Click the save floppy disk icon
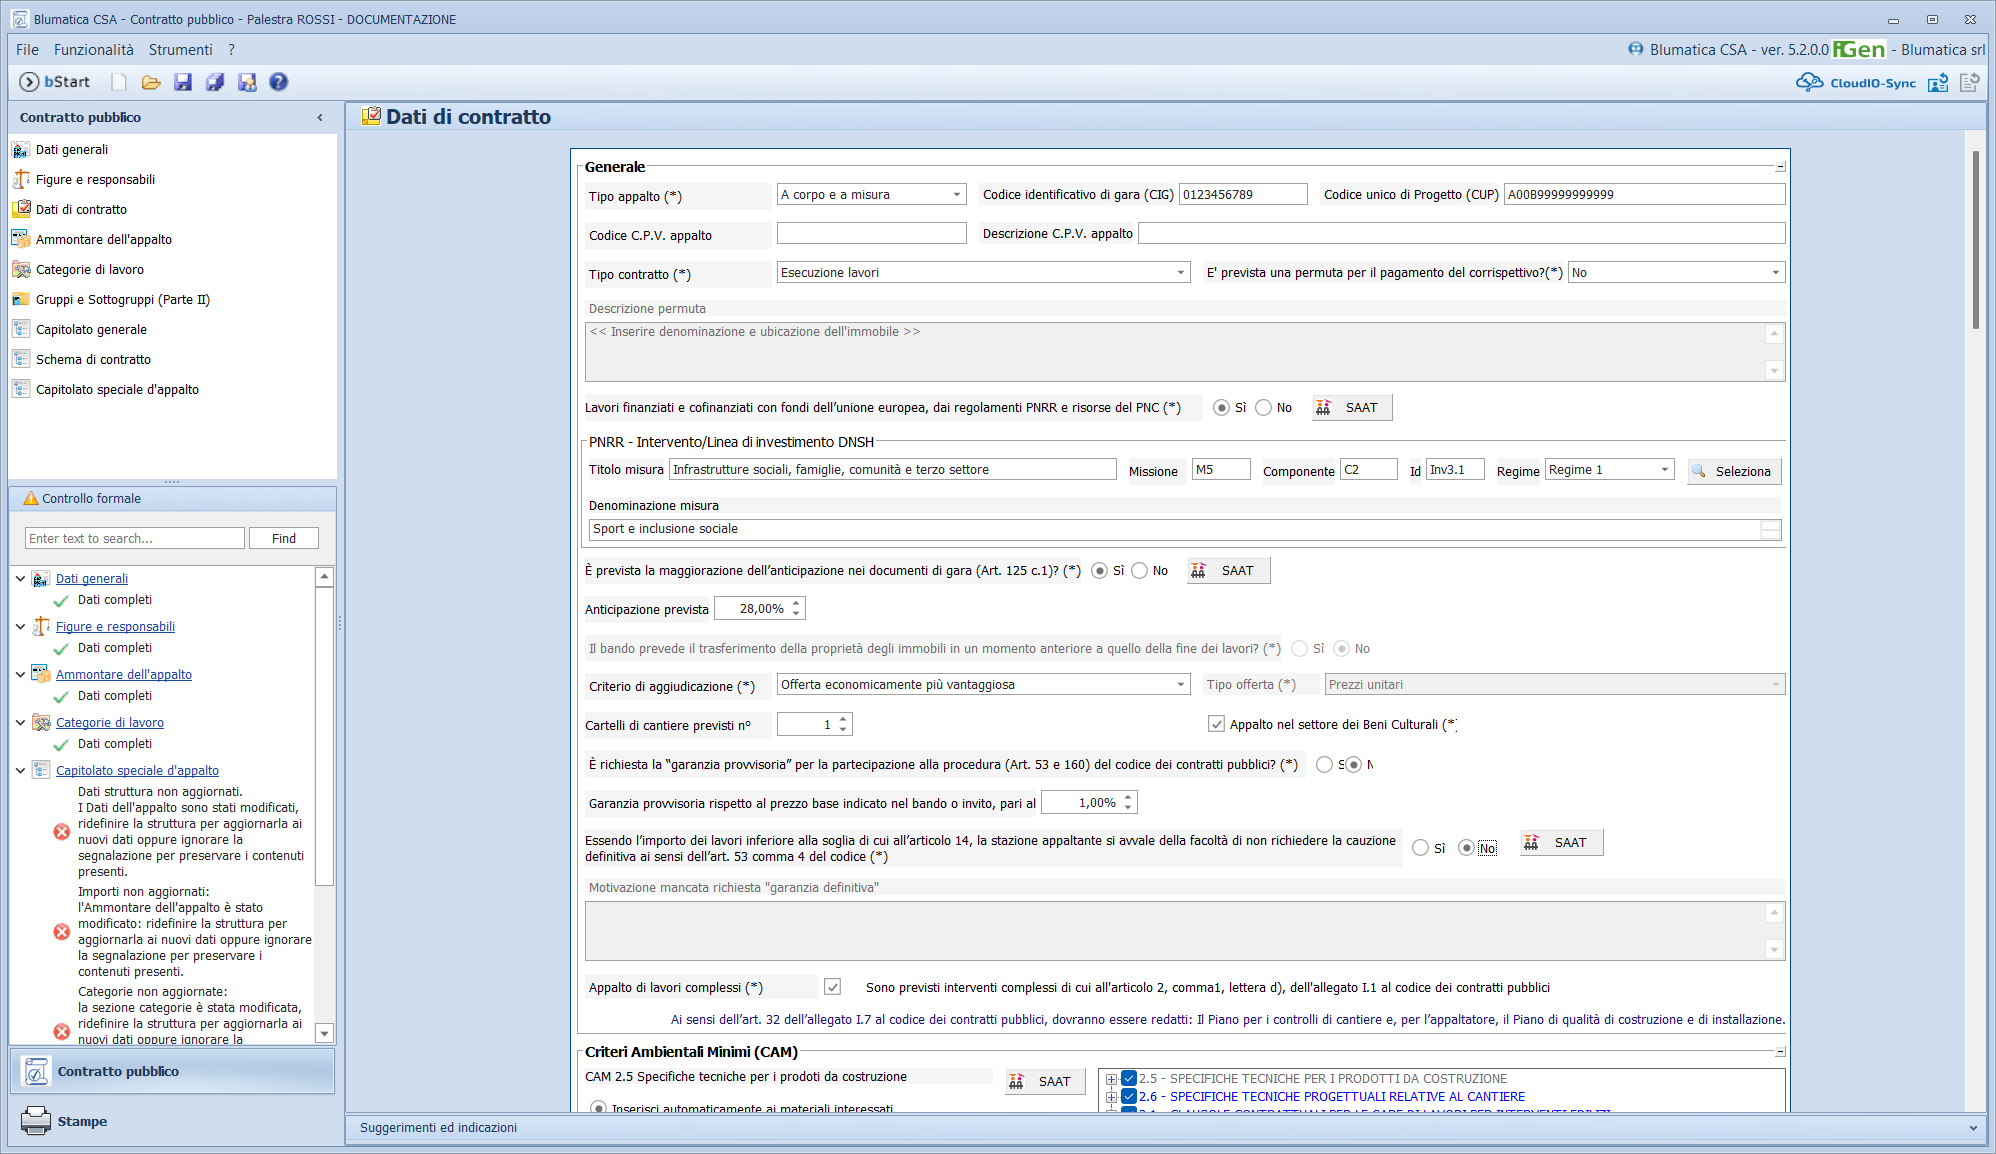This screenshot has height=1154, width=1996. [183, 82]
